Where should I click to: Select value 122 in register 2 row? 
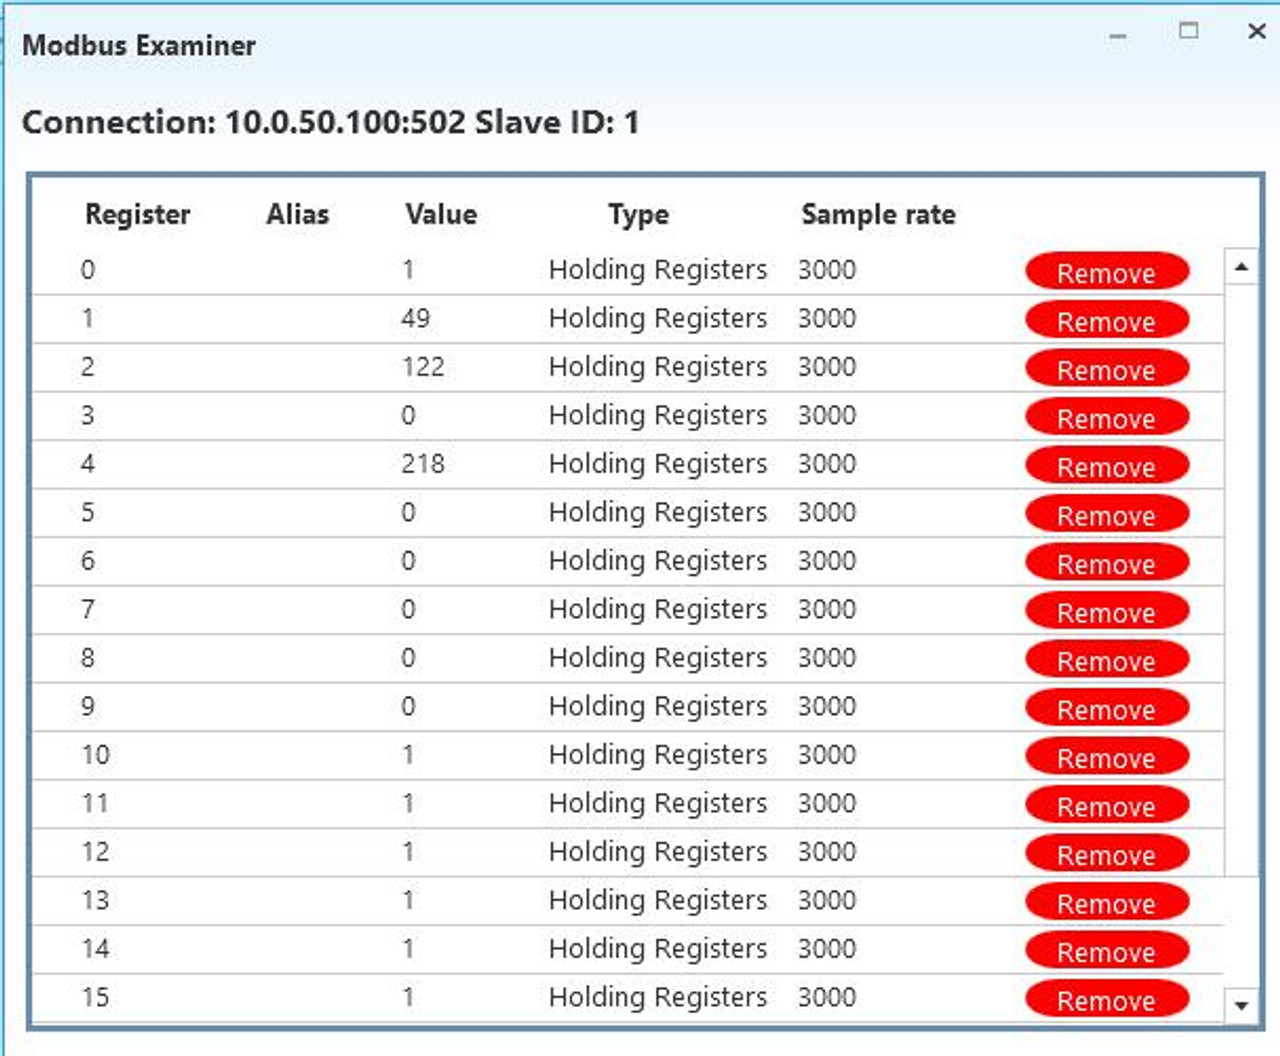click(422, 366)
